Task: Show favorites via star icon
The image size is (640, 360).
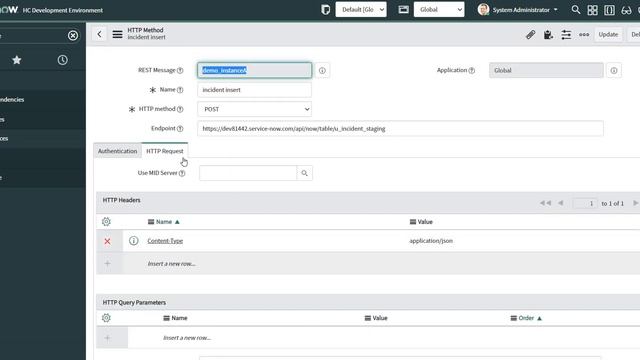Action: 17,60
